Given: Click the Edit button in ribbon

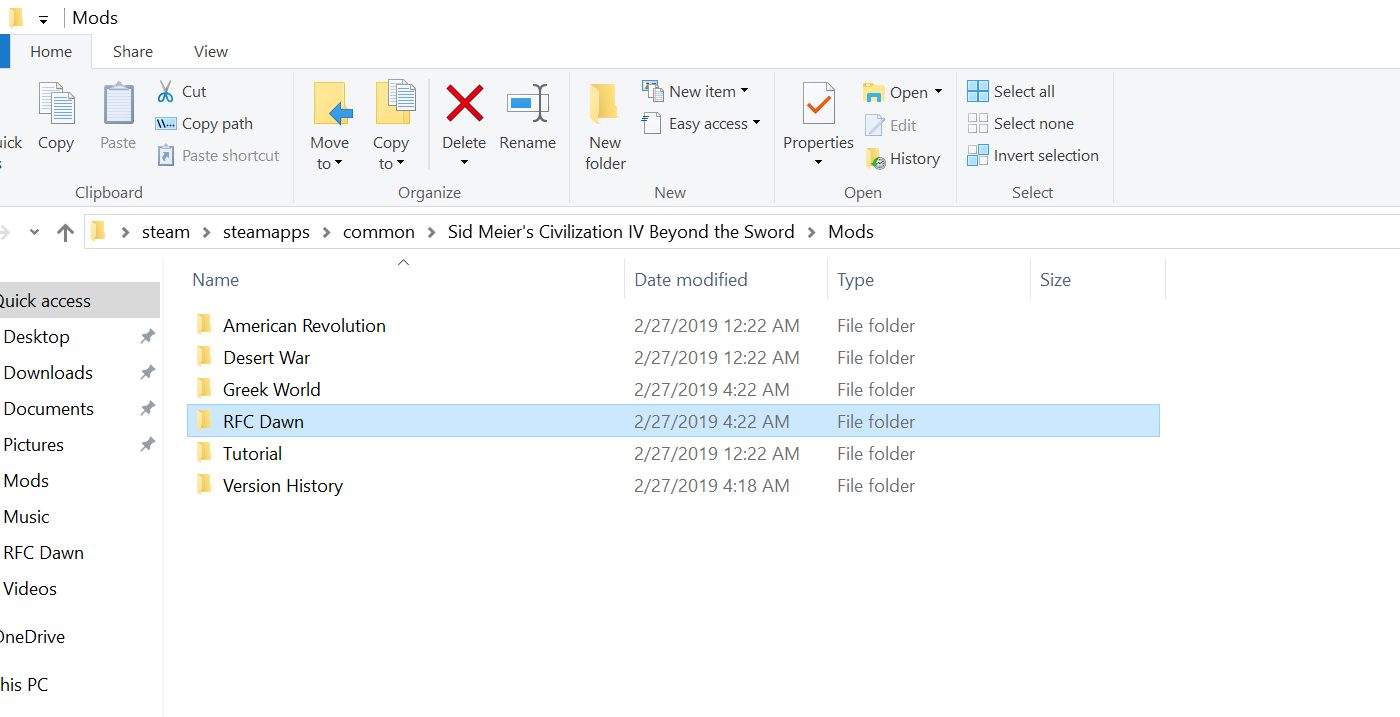Looking at the screenshot, I should (890, 125).
